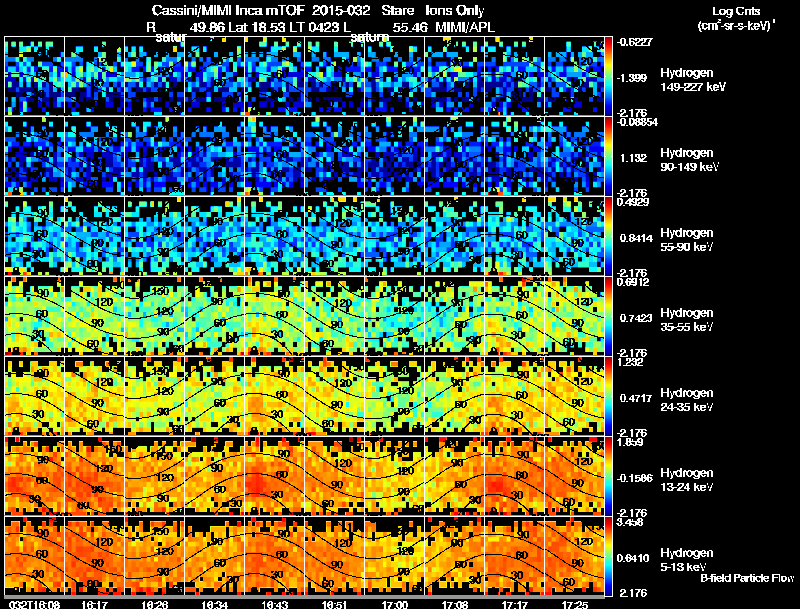The width and height of the screenshot is (800, 609).
Task: Click the '-1.399' colorbar midpoint value
Action: 632,78
